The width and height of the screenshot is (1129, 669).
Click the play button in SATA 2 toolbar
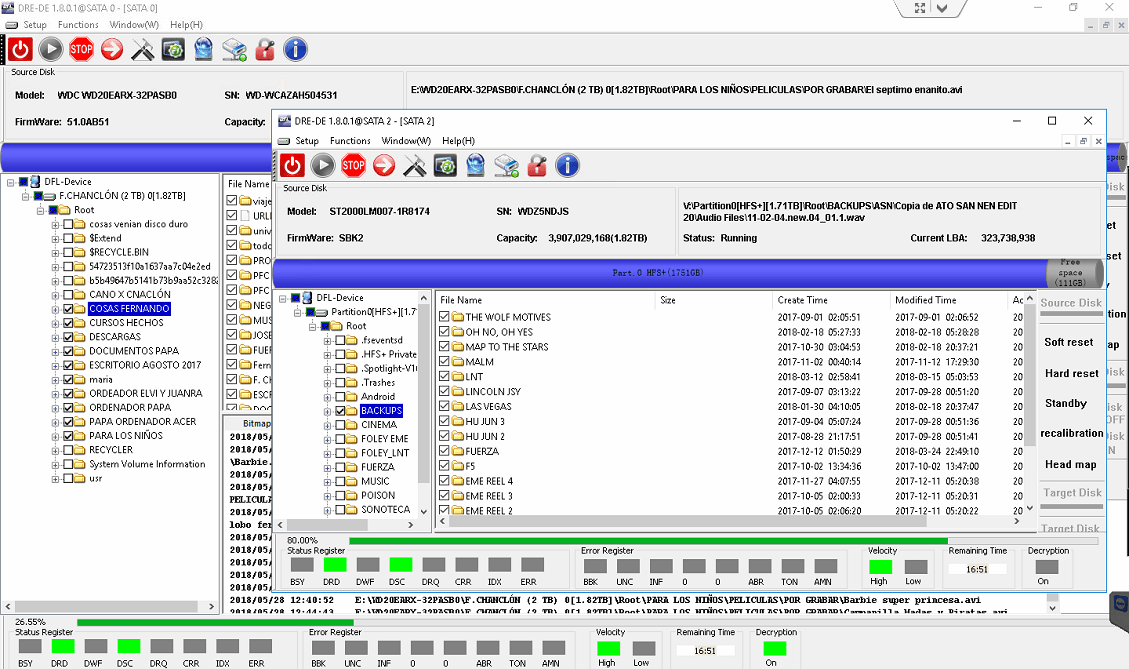tap(323, 166)
